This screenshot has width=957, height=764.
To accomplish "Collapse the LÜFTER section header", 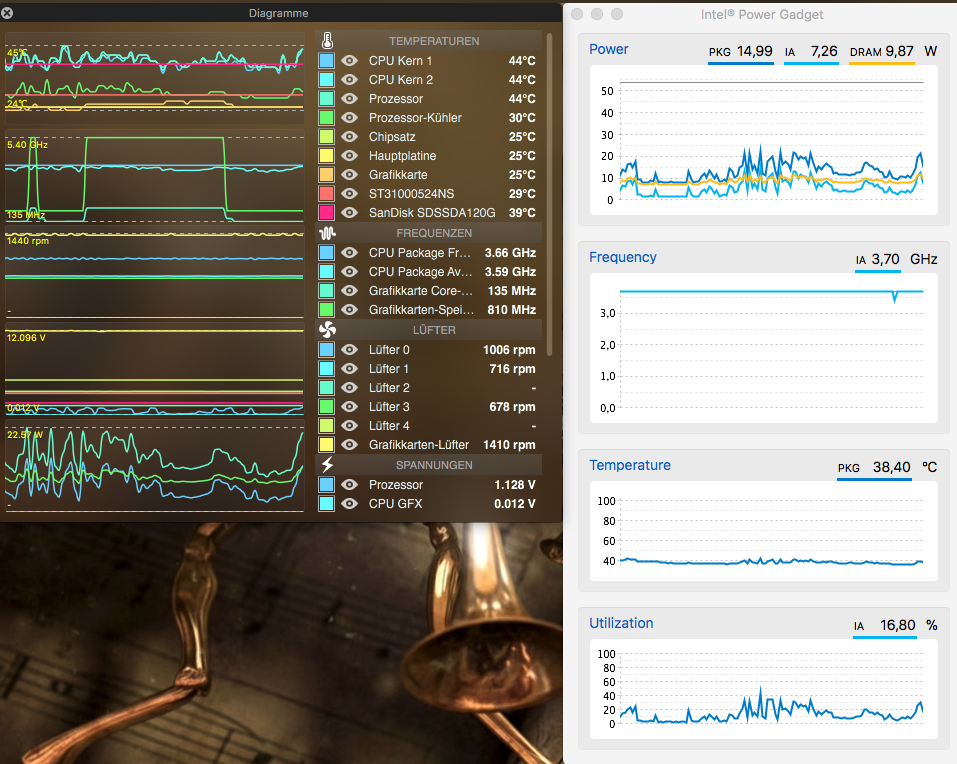I will coord(434,329).
